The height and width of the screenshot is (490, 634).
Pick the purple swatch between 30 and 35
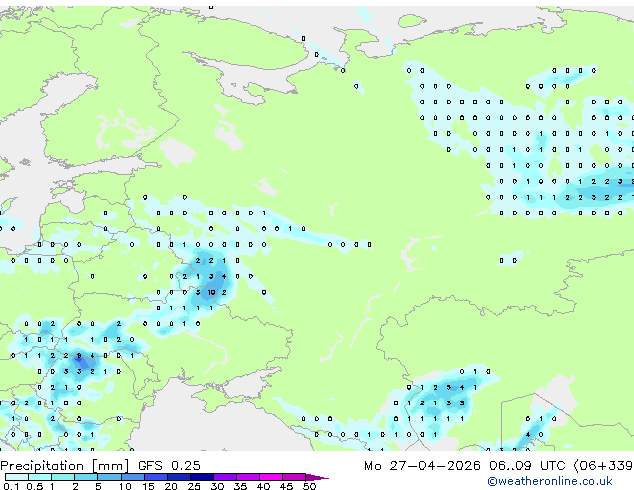pos(225,477)
